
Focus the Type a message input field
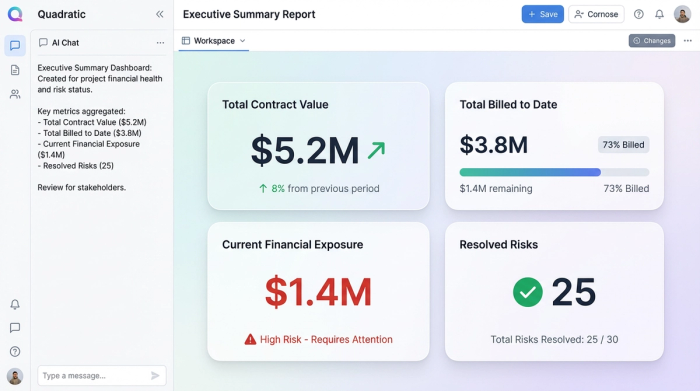tap(102, 376)
